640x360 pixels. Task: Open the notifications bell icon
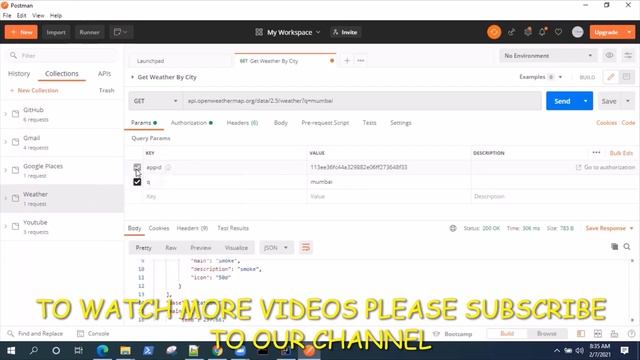click(x=543, y=32)
